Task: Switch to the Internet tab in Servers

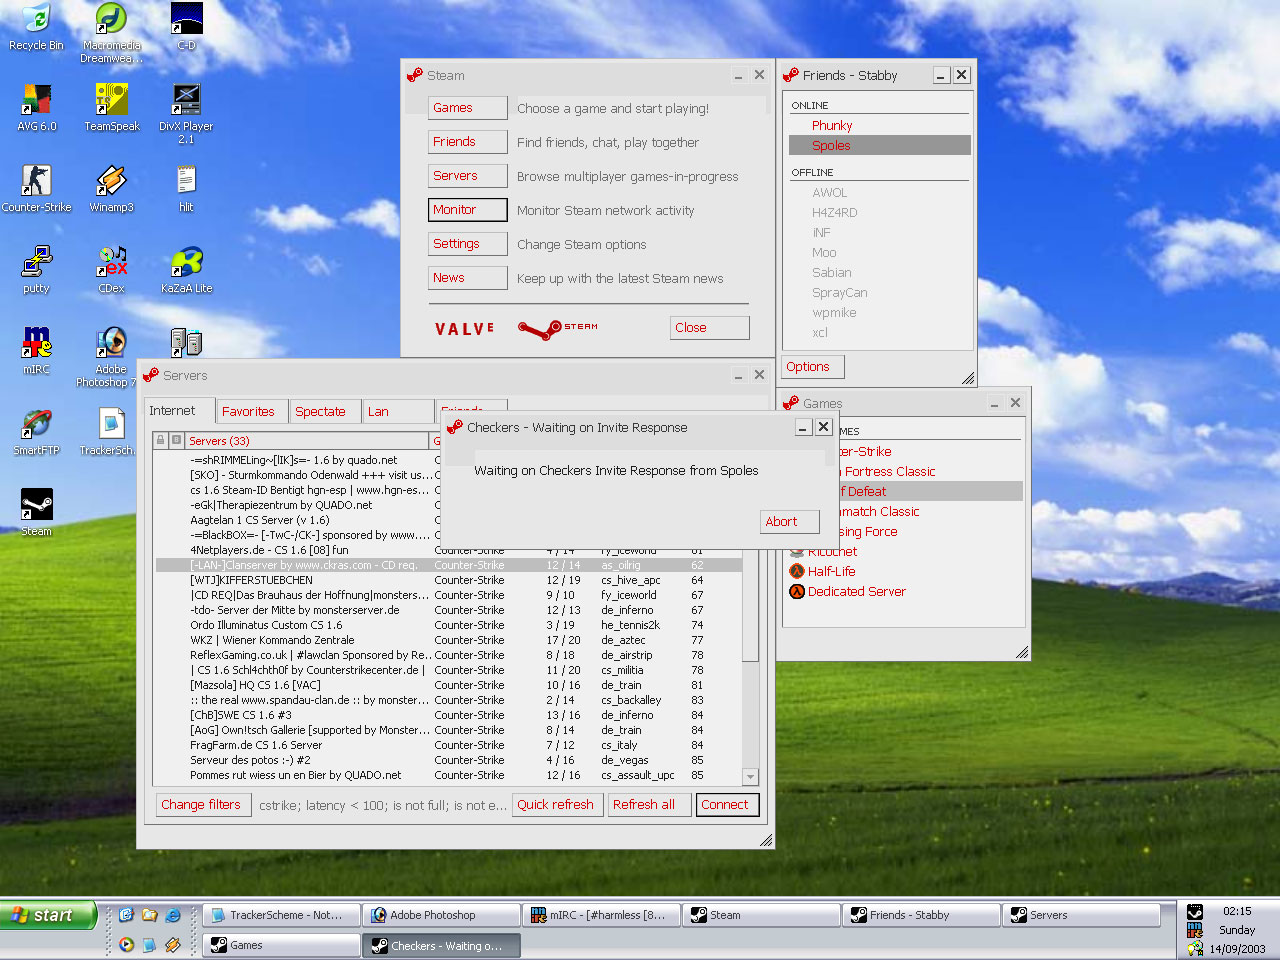Action: (x=180, y=411)
